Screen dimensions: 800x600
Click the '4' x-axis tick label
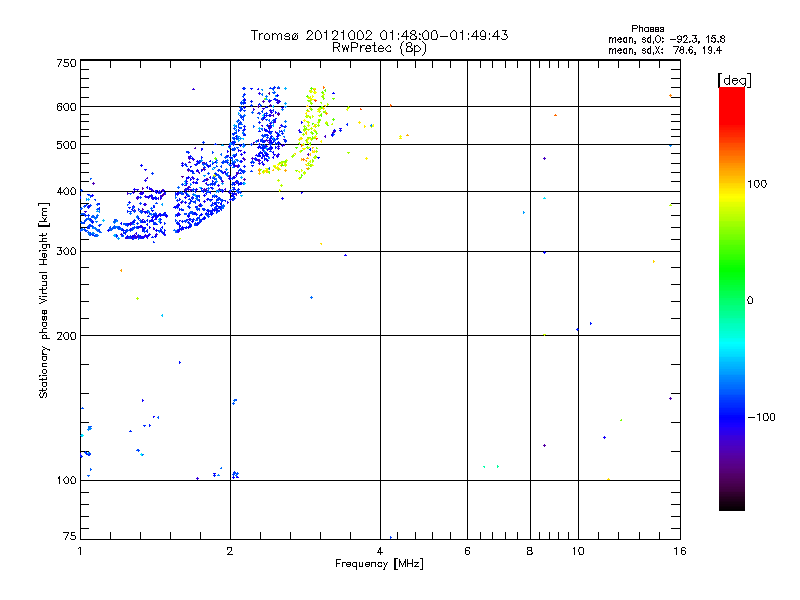380,551
